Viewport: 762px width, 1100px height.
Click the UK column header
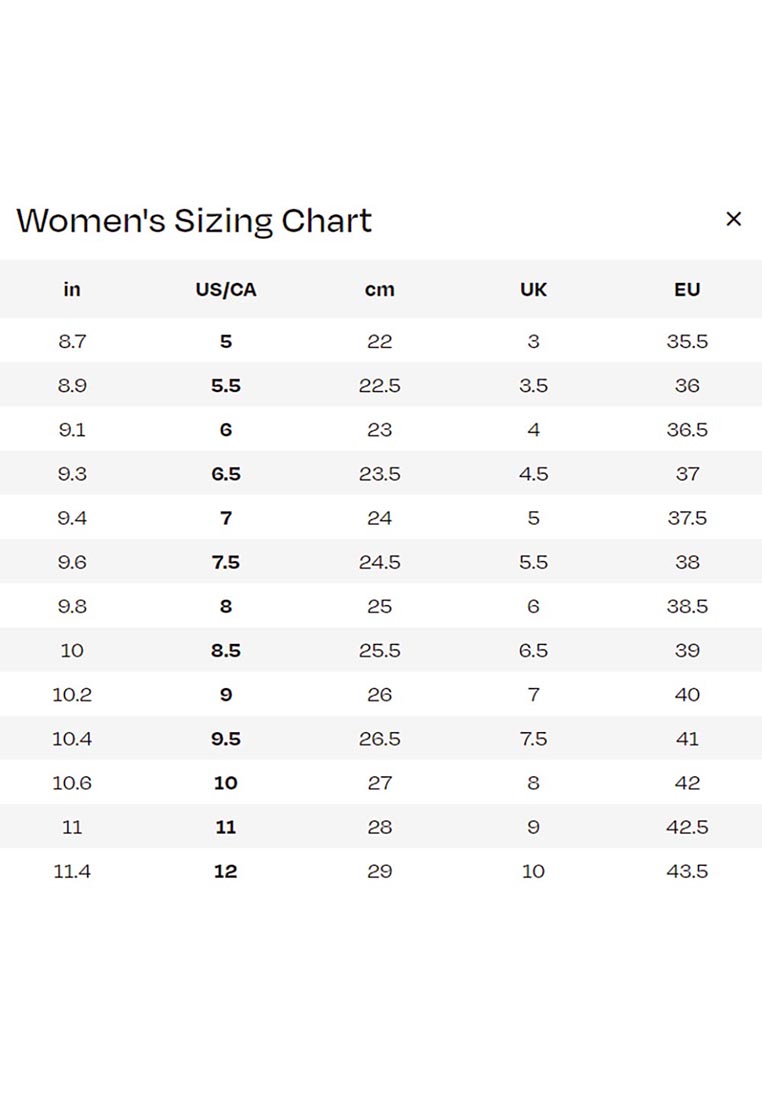533,290
